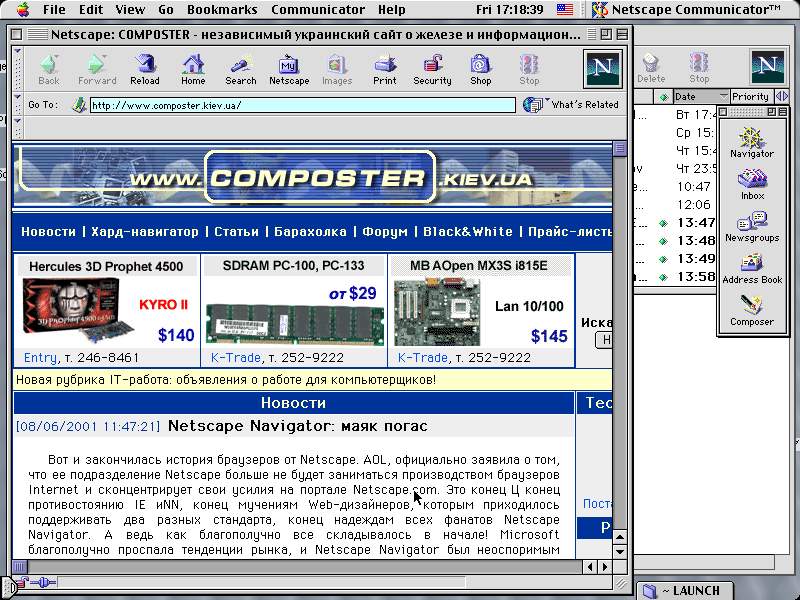Open Newsgroups from the component palette
The image size is (800, 600).
tap(752, 227)
